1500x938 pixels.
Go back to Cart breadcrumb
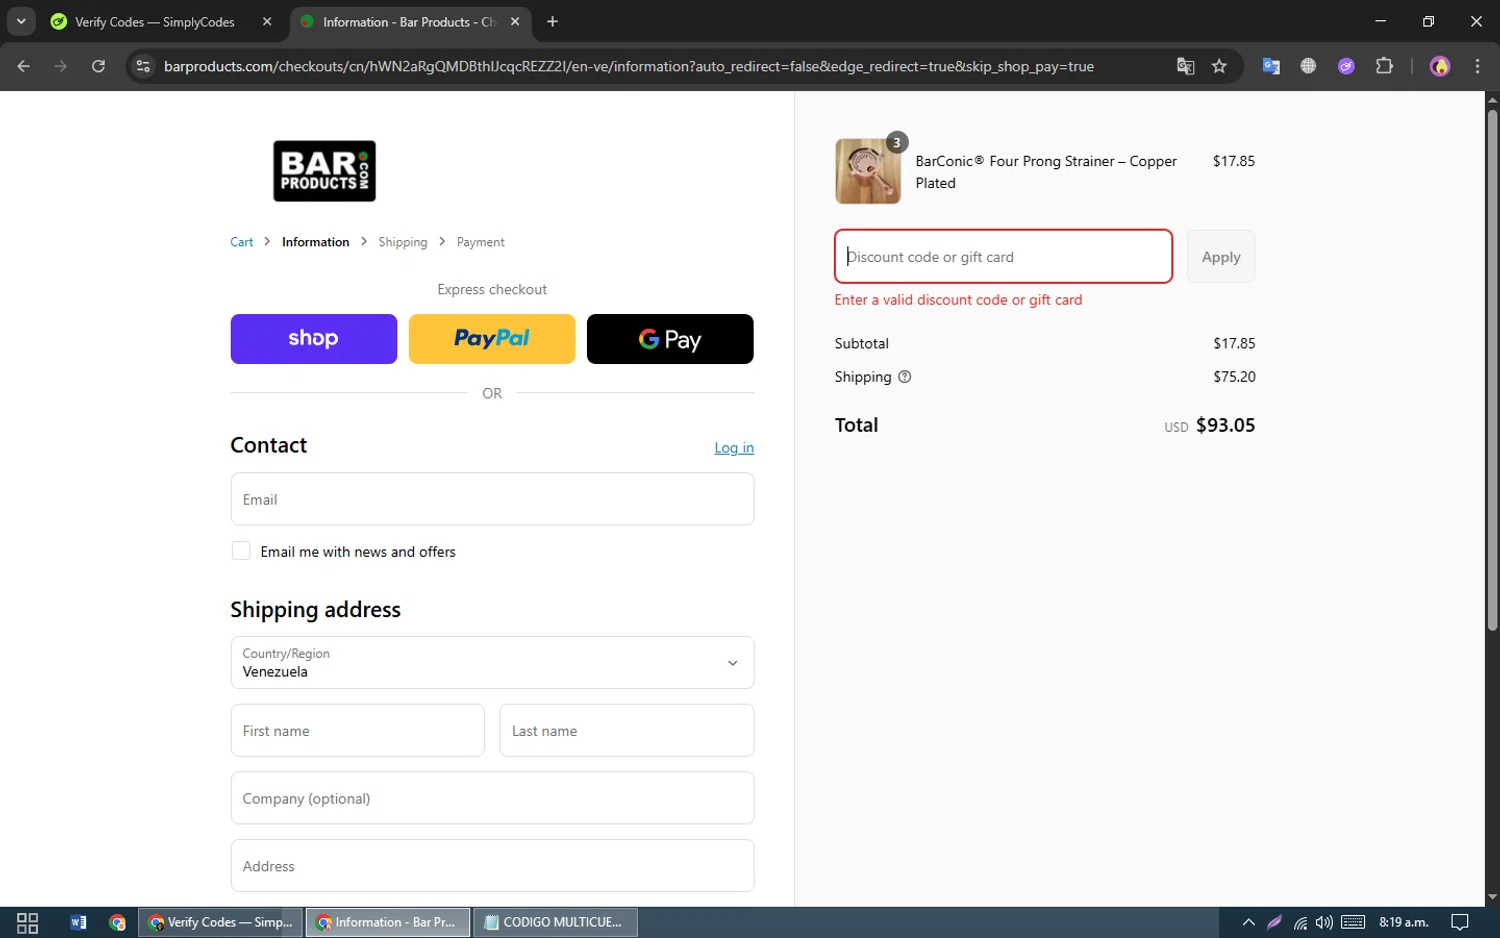coord(241,242)
